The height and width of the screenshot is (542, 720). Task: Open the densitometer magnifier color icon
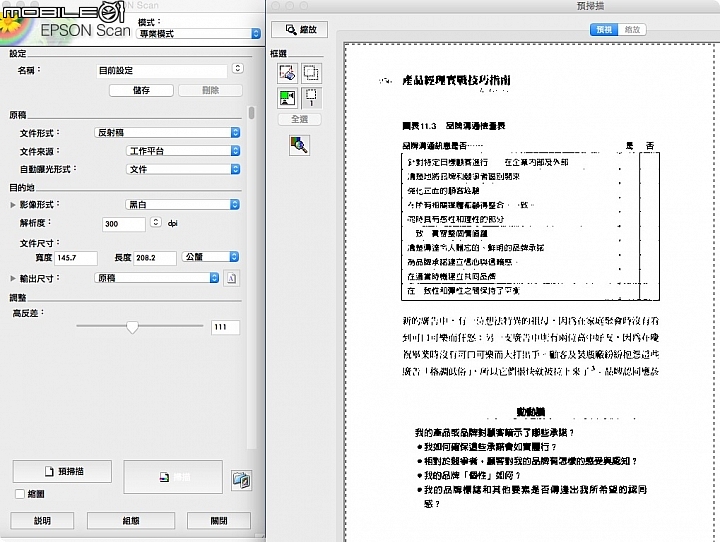point(299,145)
